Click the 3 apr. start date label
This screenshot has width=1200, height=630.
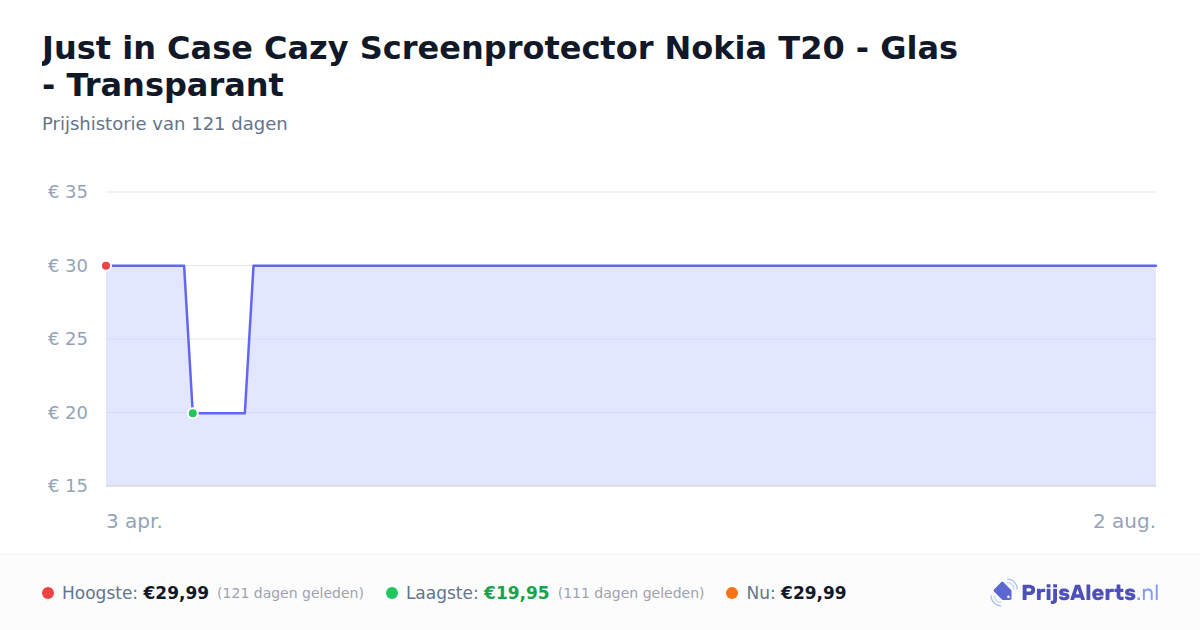[x=135, y=521]
